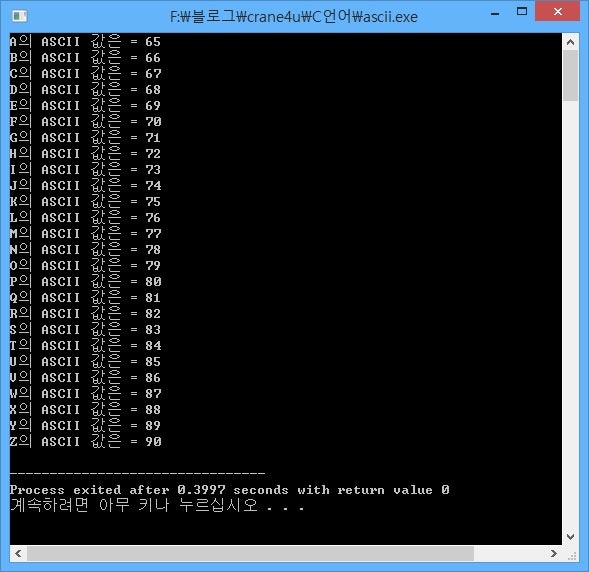The height and width of the screenshot is (572, 589).
Task: Click the line showing D ASCII value 68
Action: tap(86, 89)
